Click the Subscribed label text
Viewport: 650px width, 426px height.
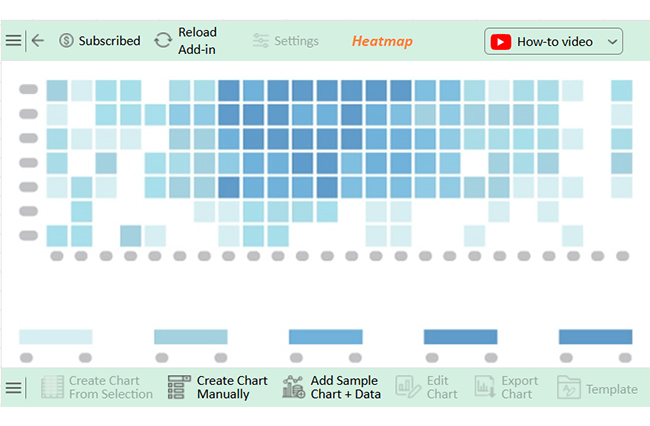point(109,41)
